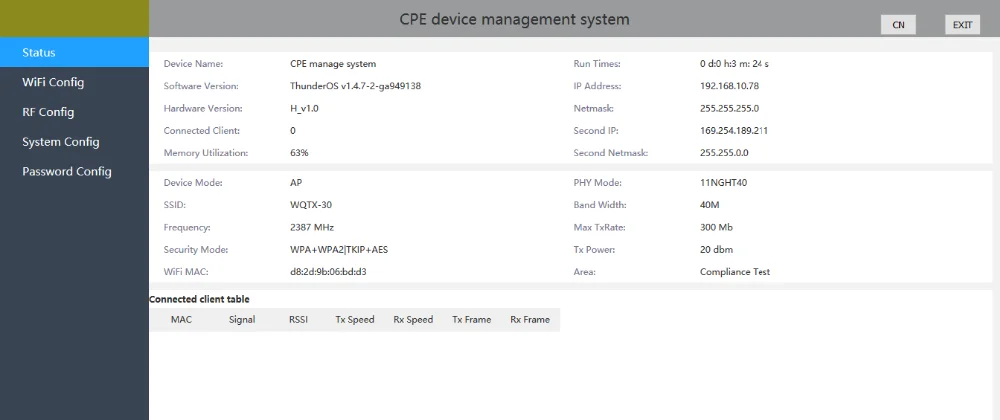1000x420 pixels.
Task: Click the EXIT button
Action: pos(962,25)
